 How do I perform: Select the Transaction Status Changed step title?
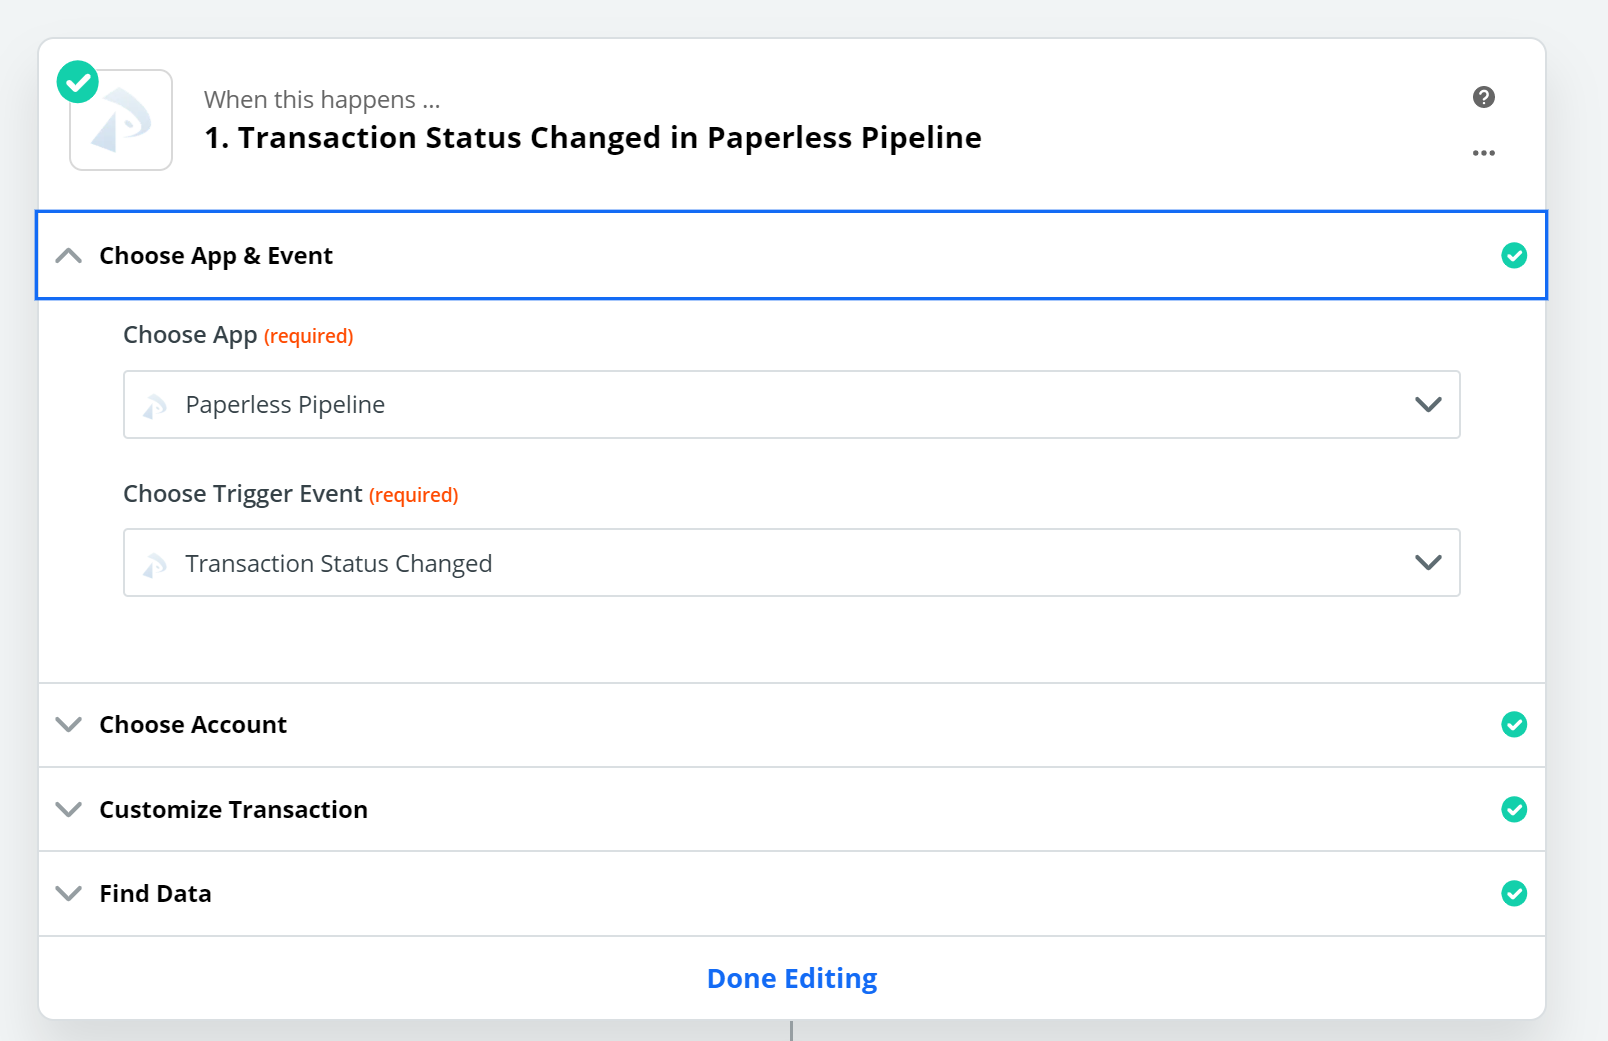(592, 137)
